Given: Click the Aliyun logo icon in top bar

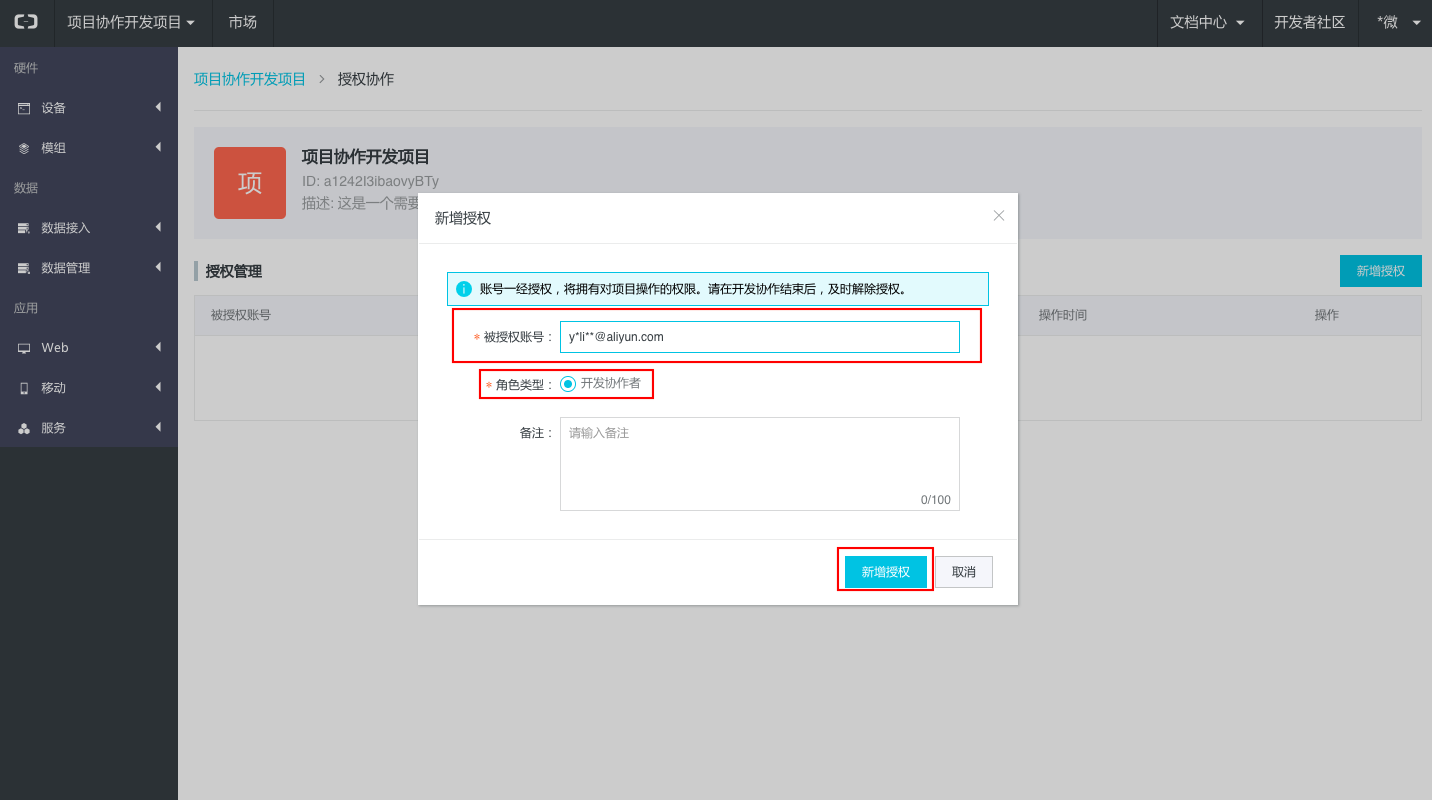Looking at the screenshot, I should (26, 22).
